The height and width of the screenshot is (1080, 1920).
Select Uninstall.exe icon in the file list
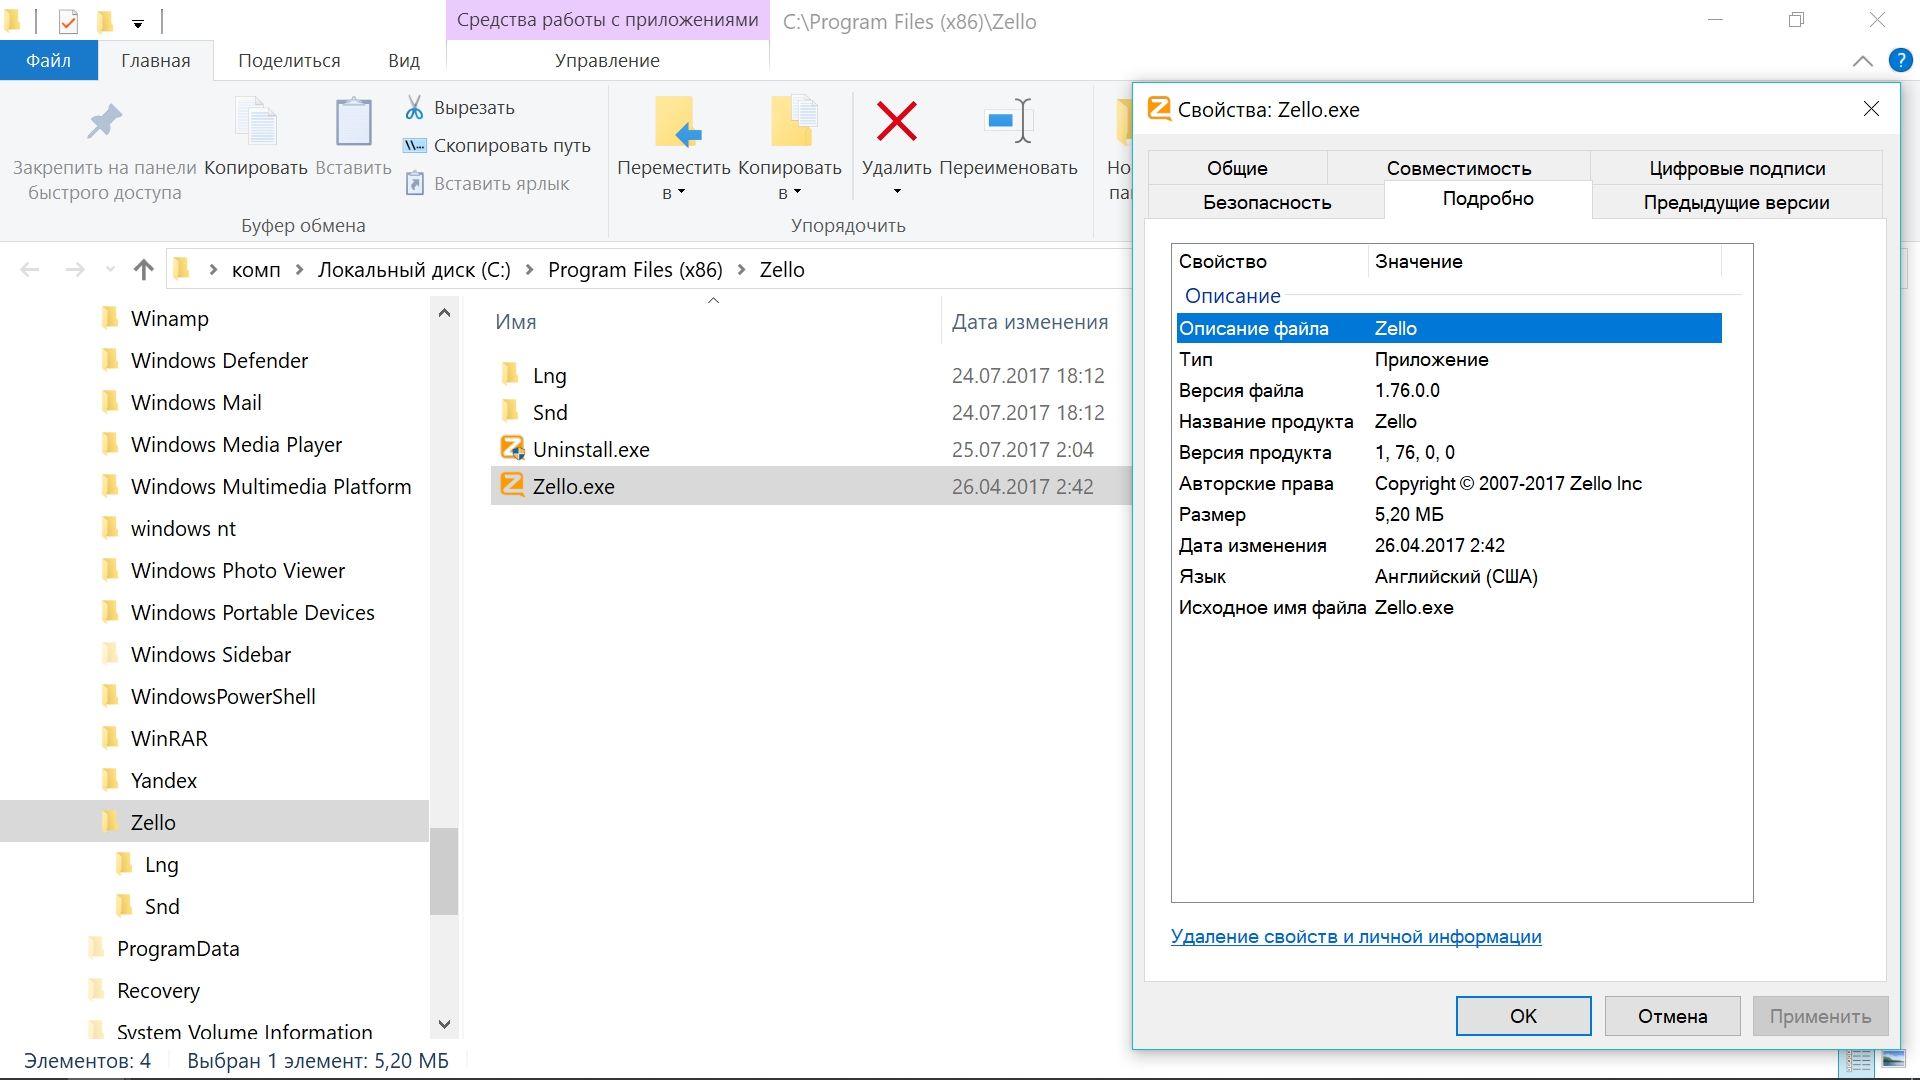(x=512, y=448)
